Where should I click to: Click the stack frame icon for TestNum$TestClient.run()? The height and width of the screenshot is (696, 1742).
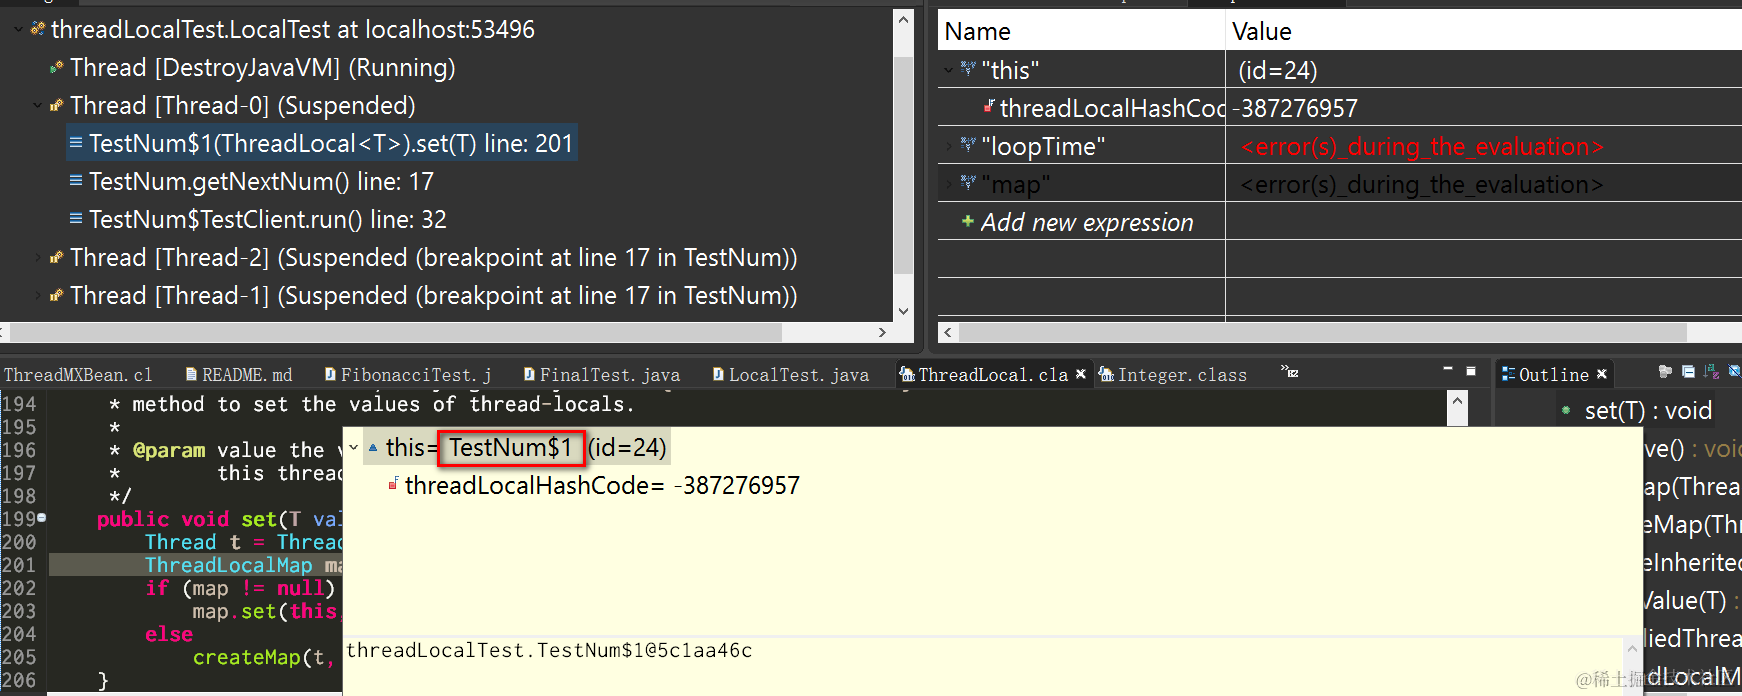(x=76, y=219)
